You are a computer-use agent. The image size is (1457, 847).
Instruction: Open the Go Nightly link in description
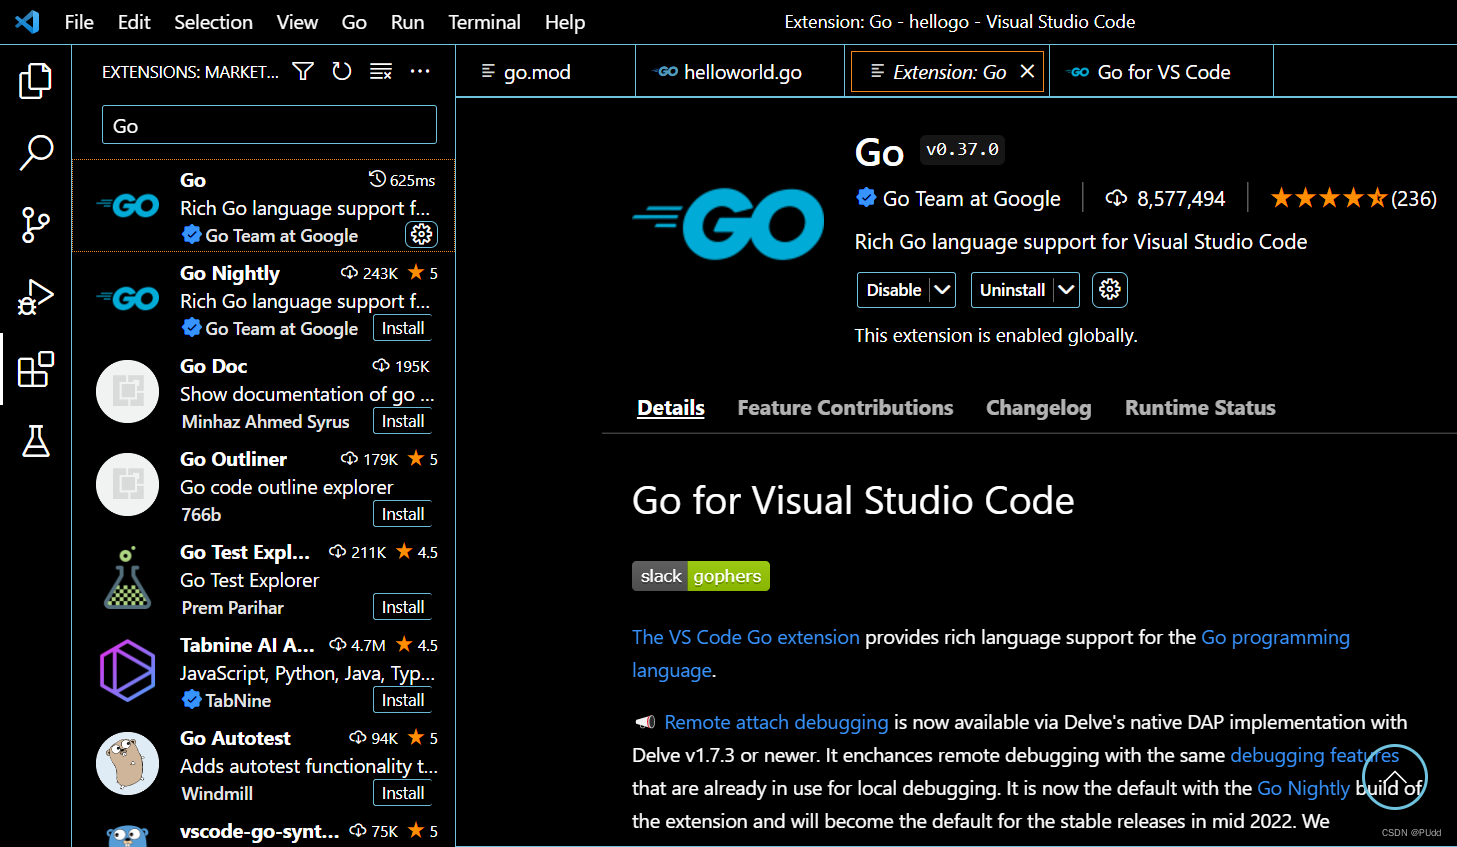tap(1303, 788)
